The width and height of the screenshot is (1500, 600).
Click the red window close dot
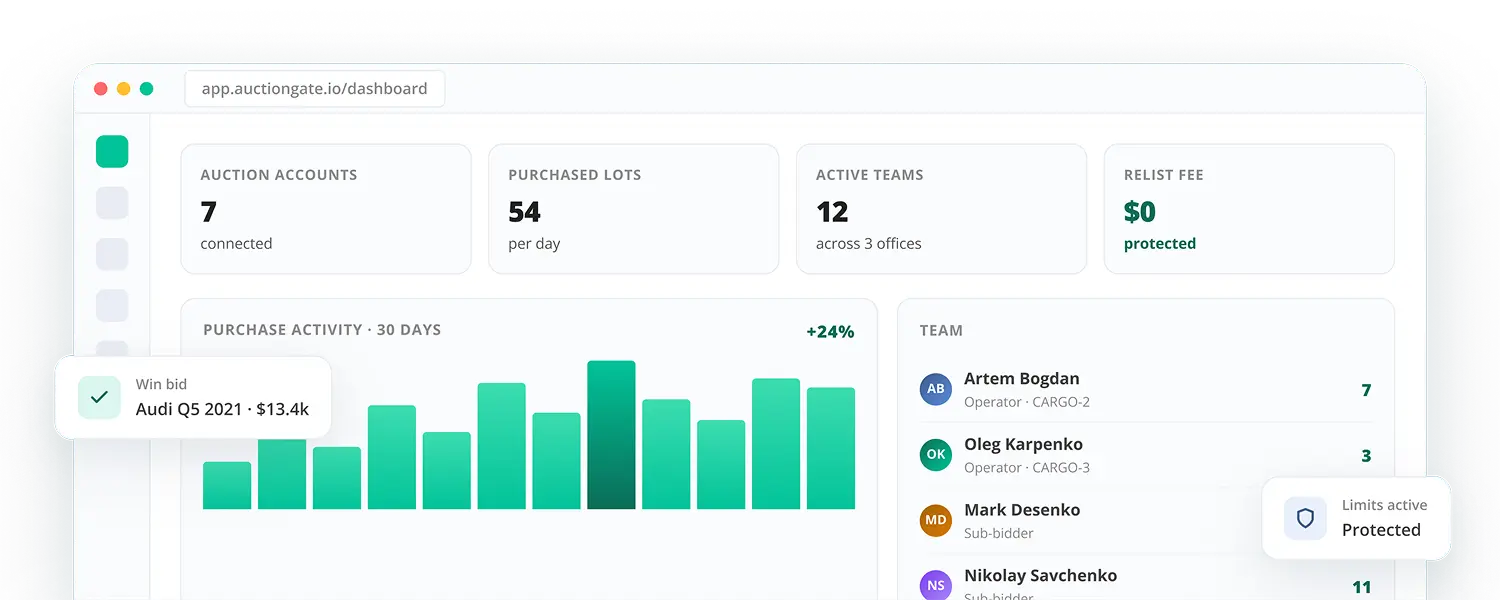[x=101, y=89]
